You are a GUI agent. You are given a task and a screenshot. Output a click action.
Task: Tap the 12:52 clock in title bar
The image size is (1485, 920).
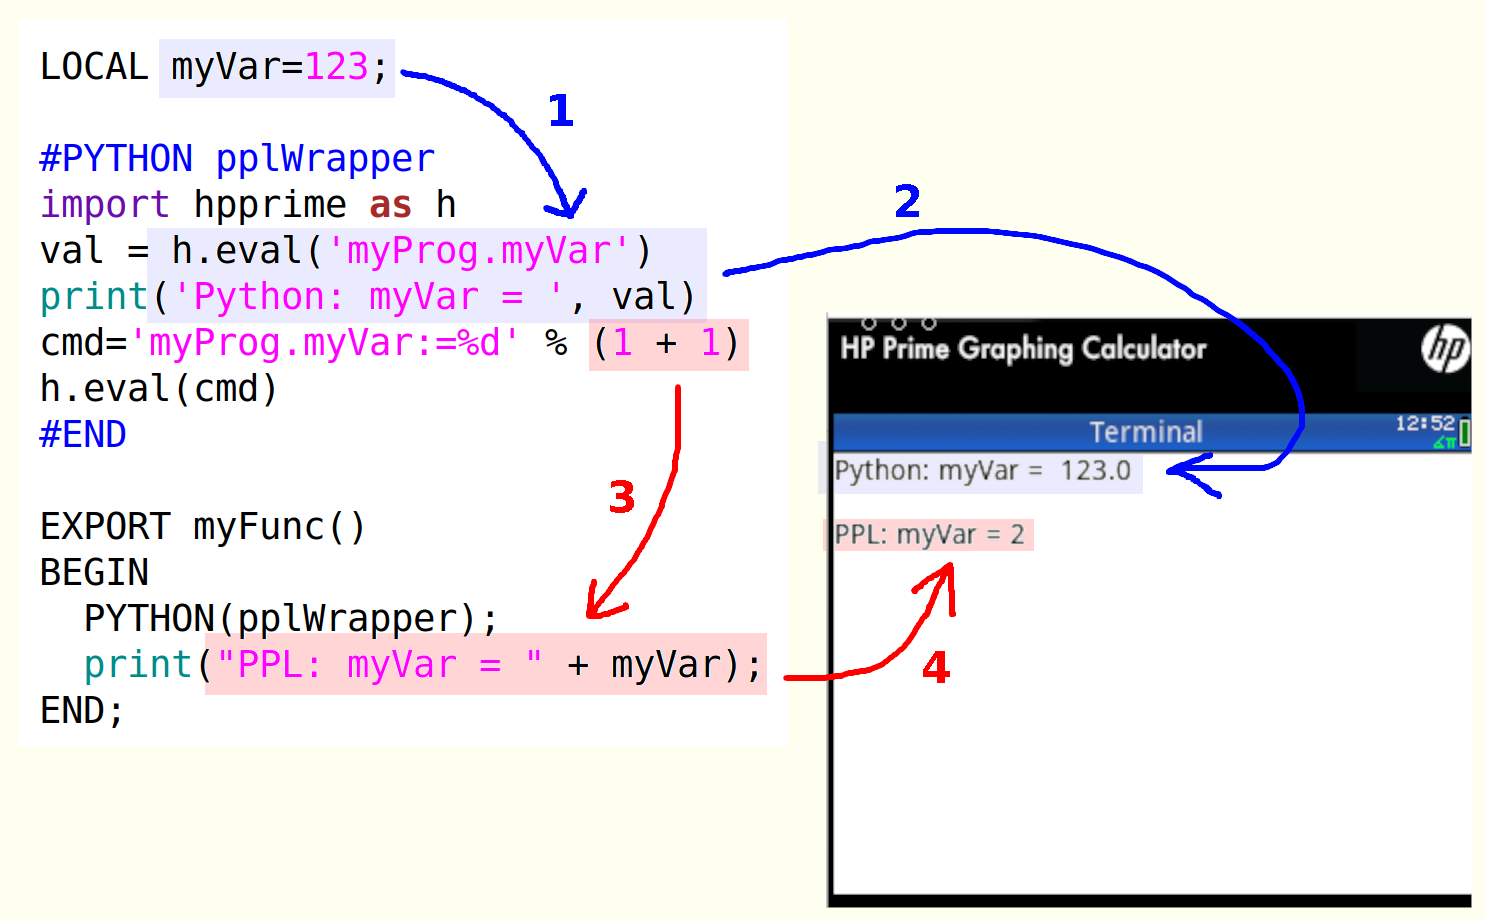click(x=1425, y=423)
